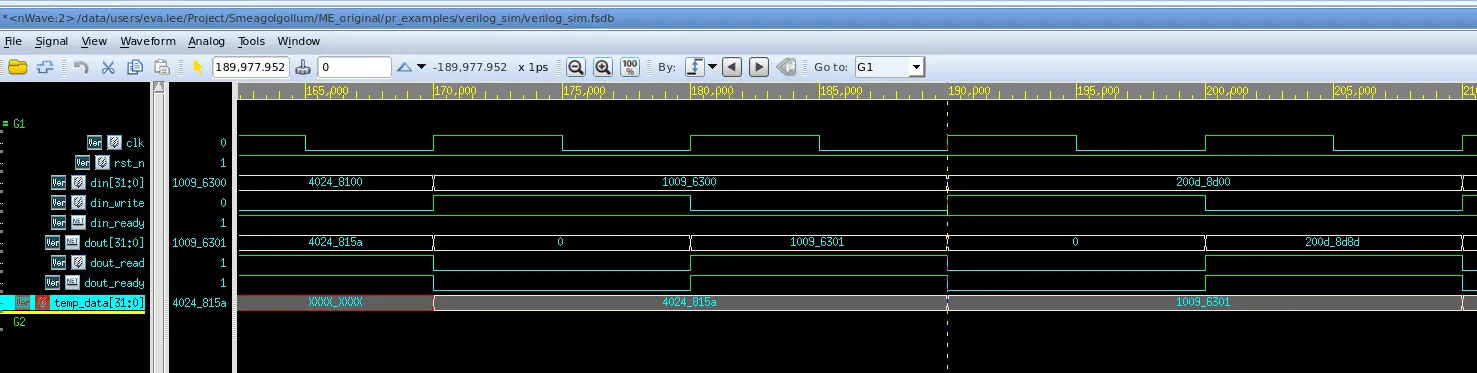Viewport: 1477px width, 373px height.
Task: Click the NET icon beside dout_ready
Action: 71,283
